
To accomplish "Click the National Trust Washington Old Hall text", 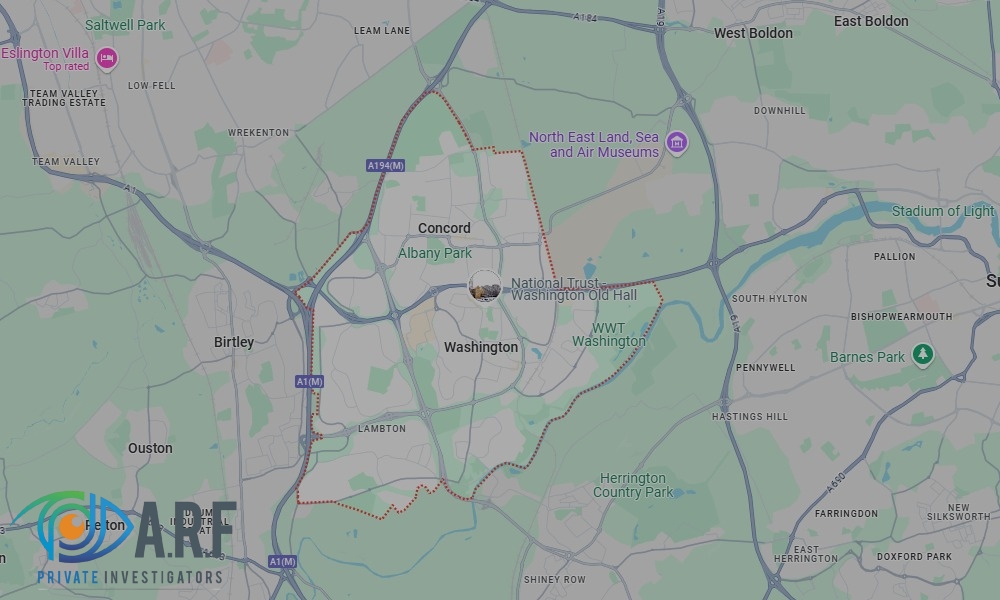I will click(573, 289).
